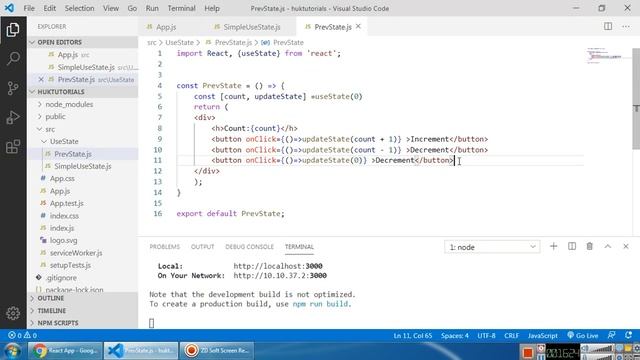Close the PrevState.js editor tab

click(358, 27)
